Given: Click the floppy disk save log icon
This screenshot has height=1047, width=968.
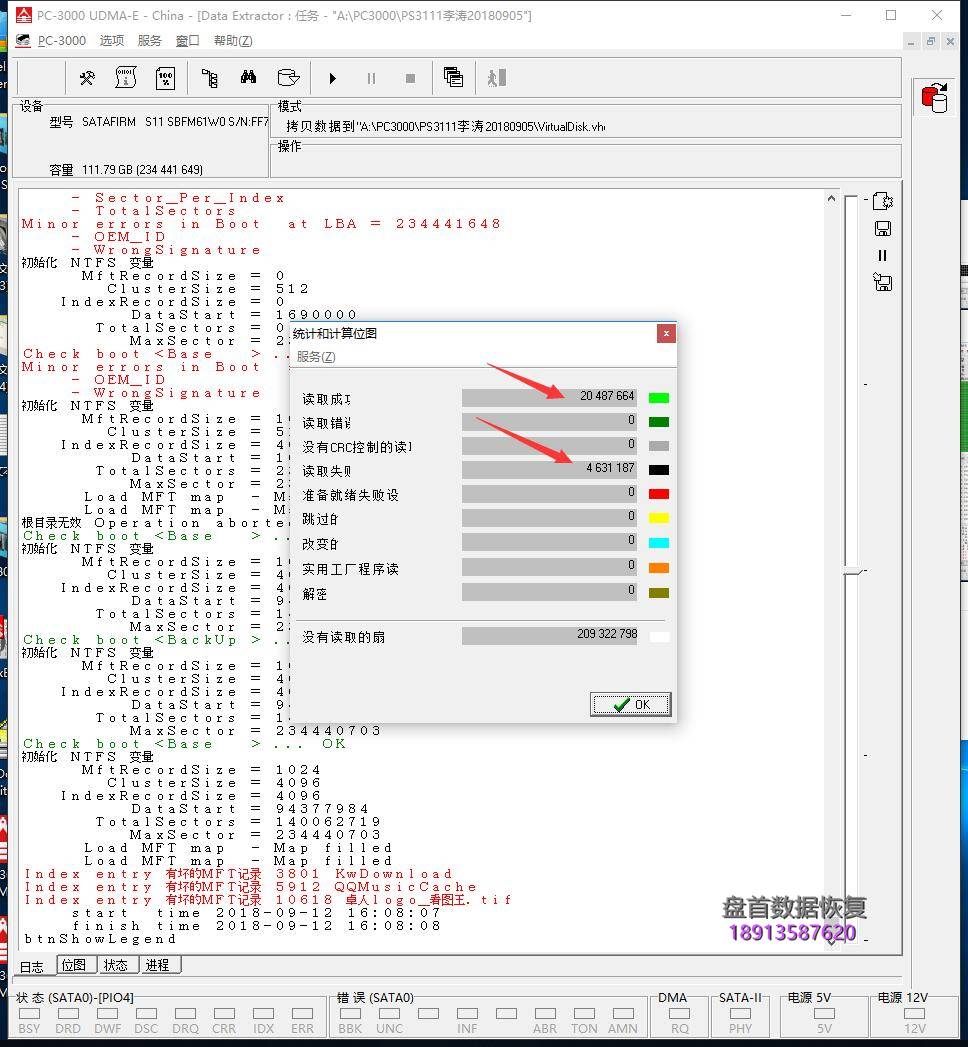Looking at the screenshot, I should click(882, 229).
